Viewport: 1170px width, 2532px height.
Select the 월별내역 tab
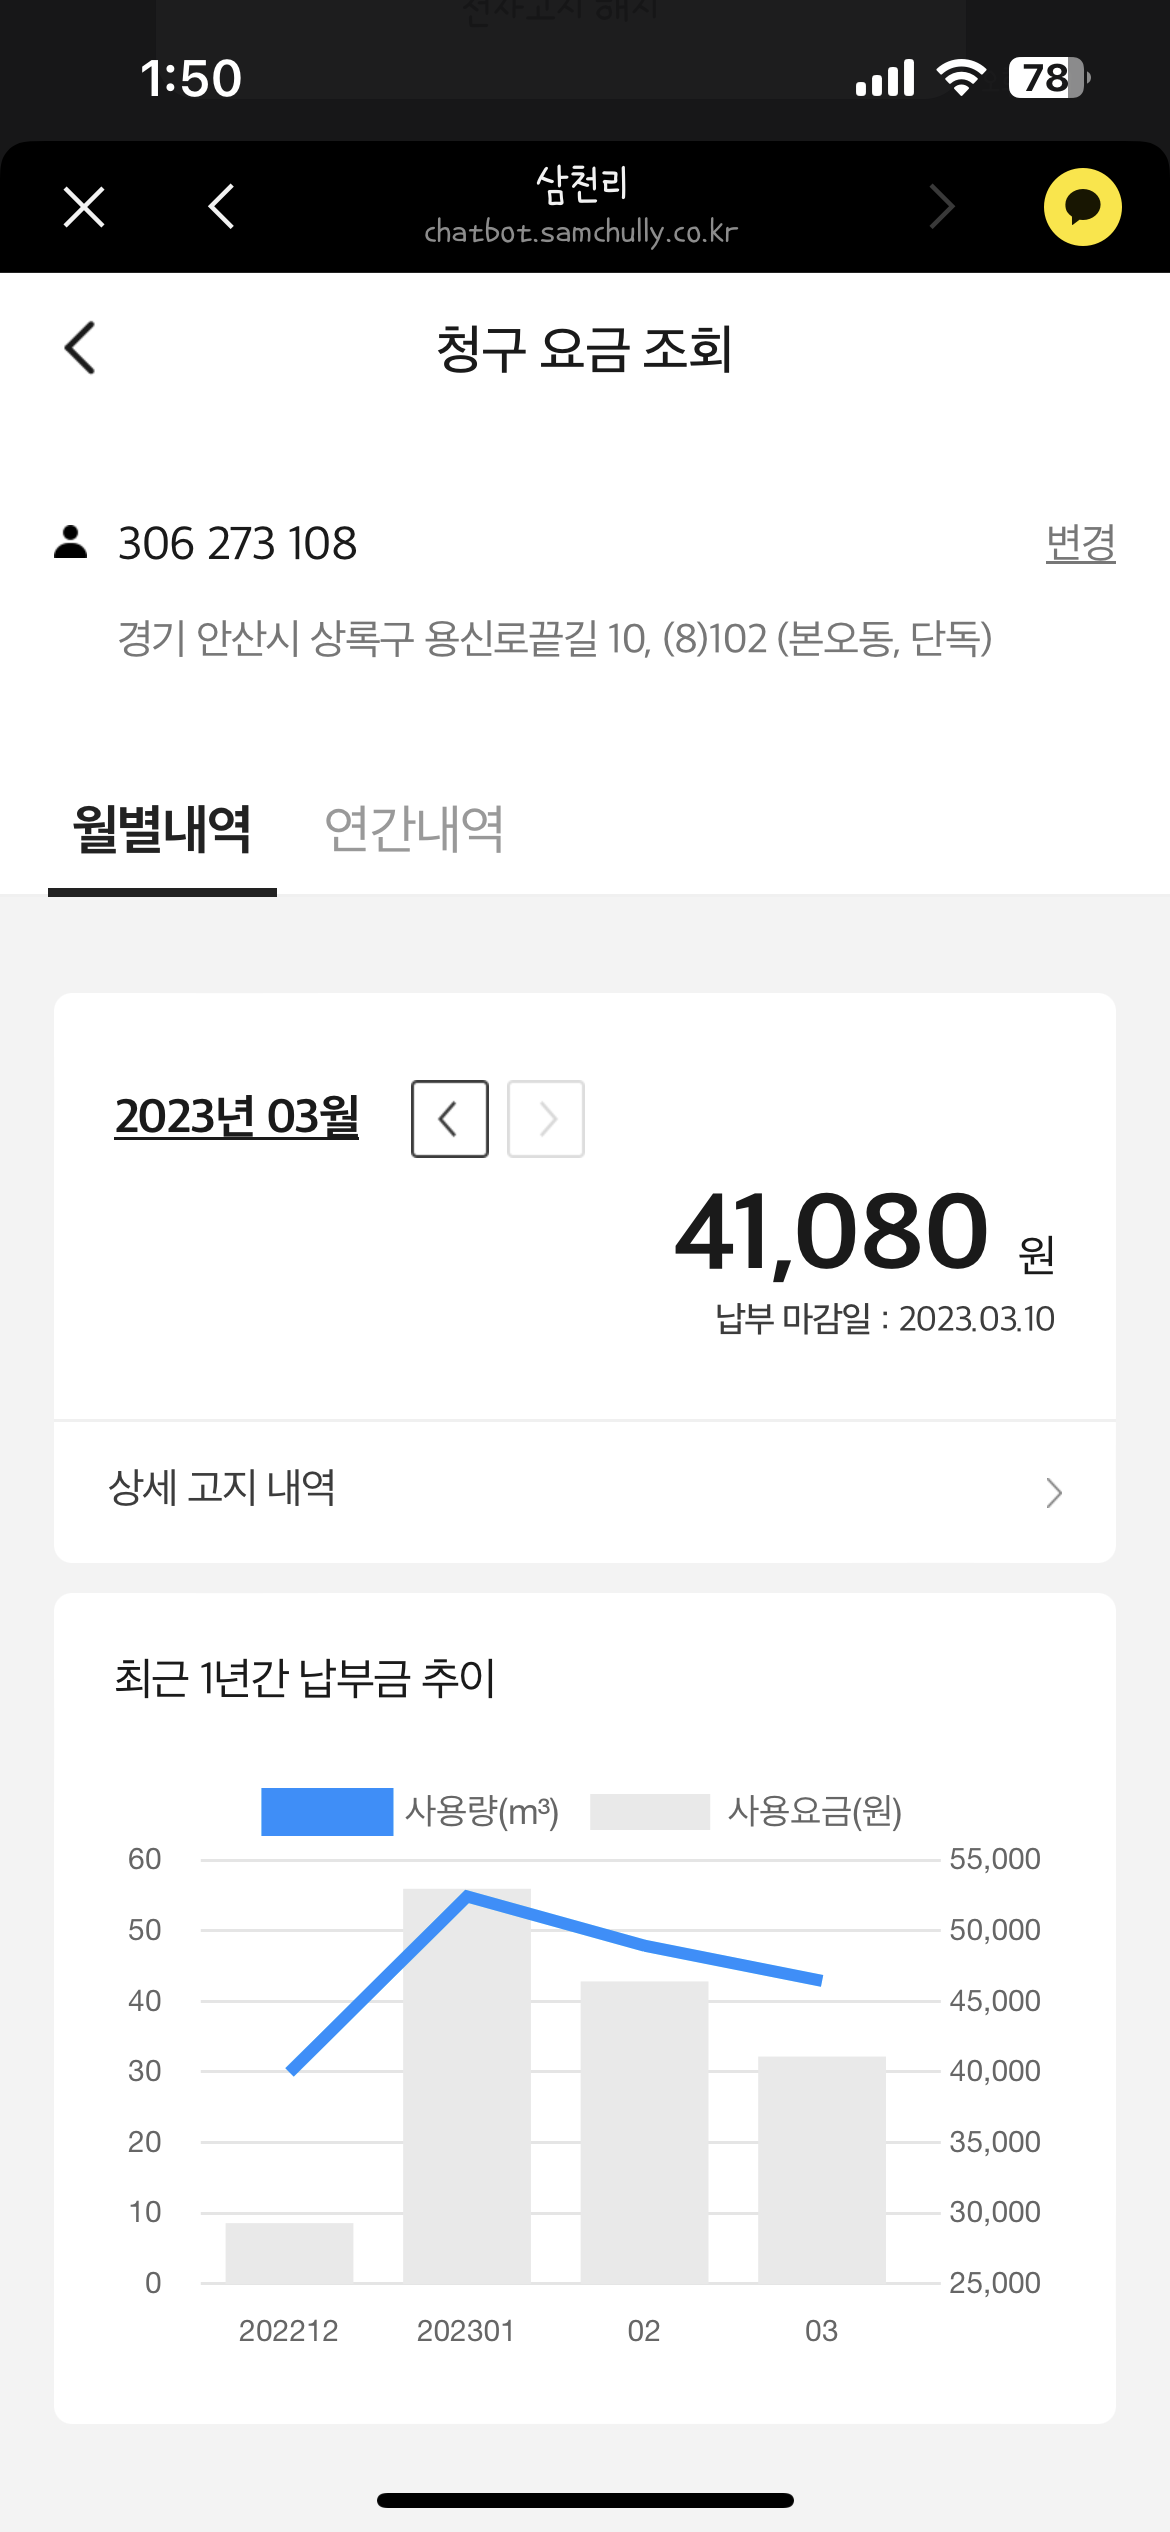[x=162, y=830]
